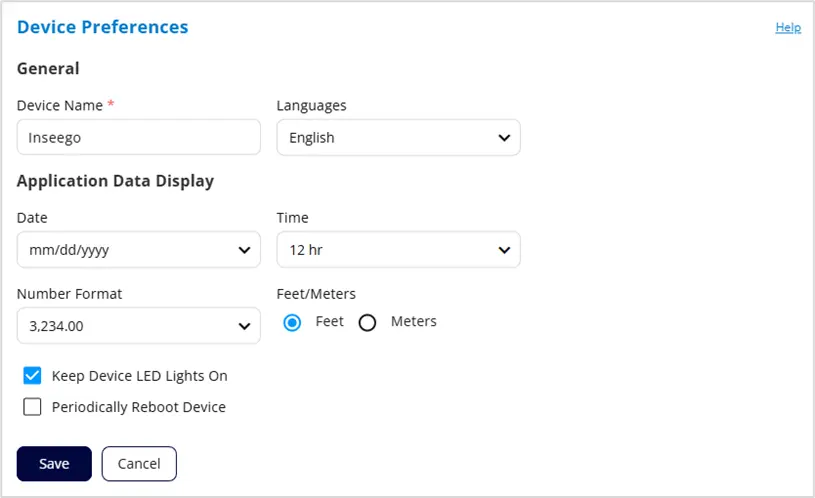Open the Help link
The height and width of the screenshot is (498, 815).
click(x=788, y=28)
